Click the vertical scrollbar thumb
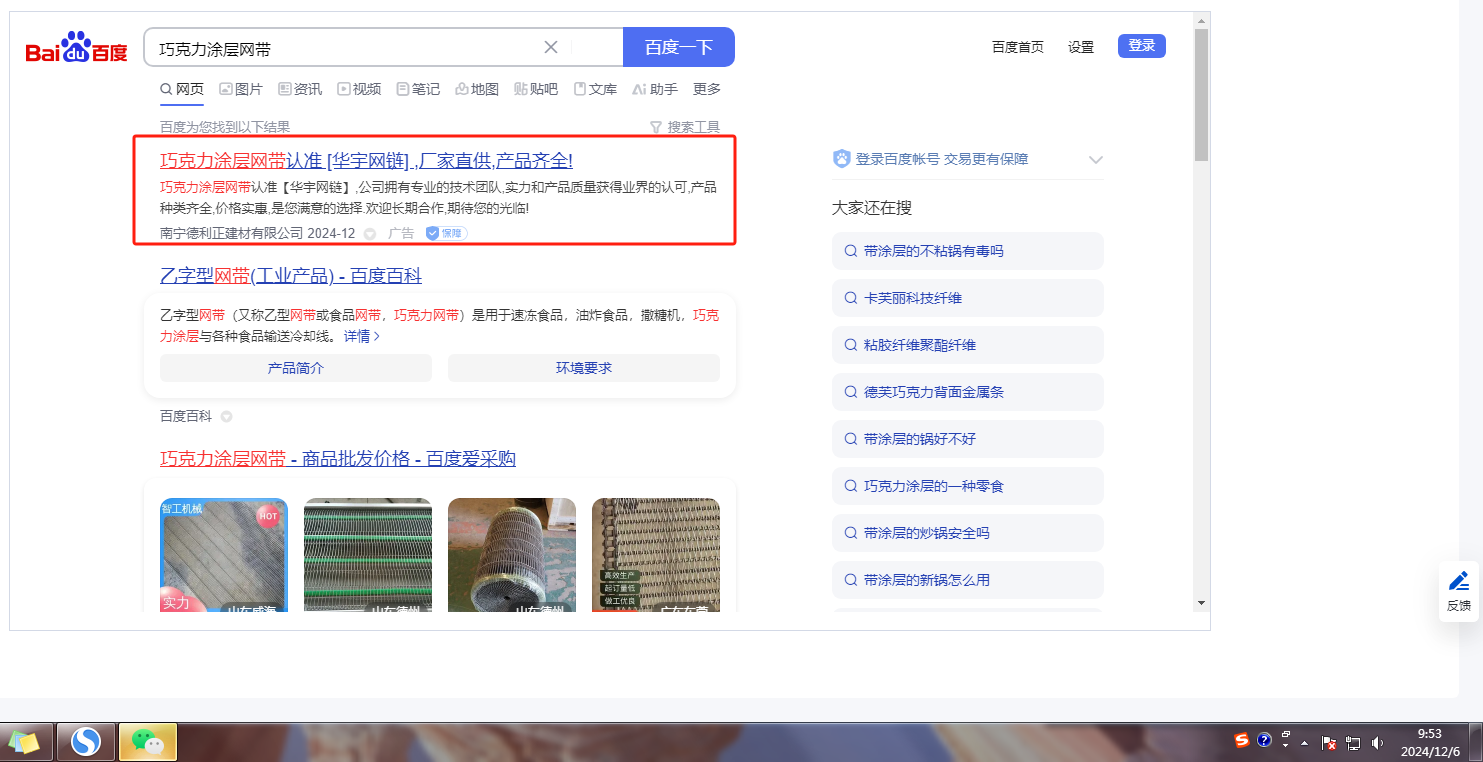 pos(1201,94)
